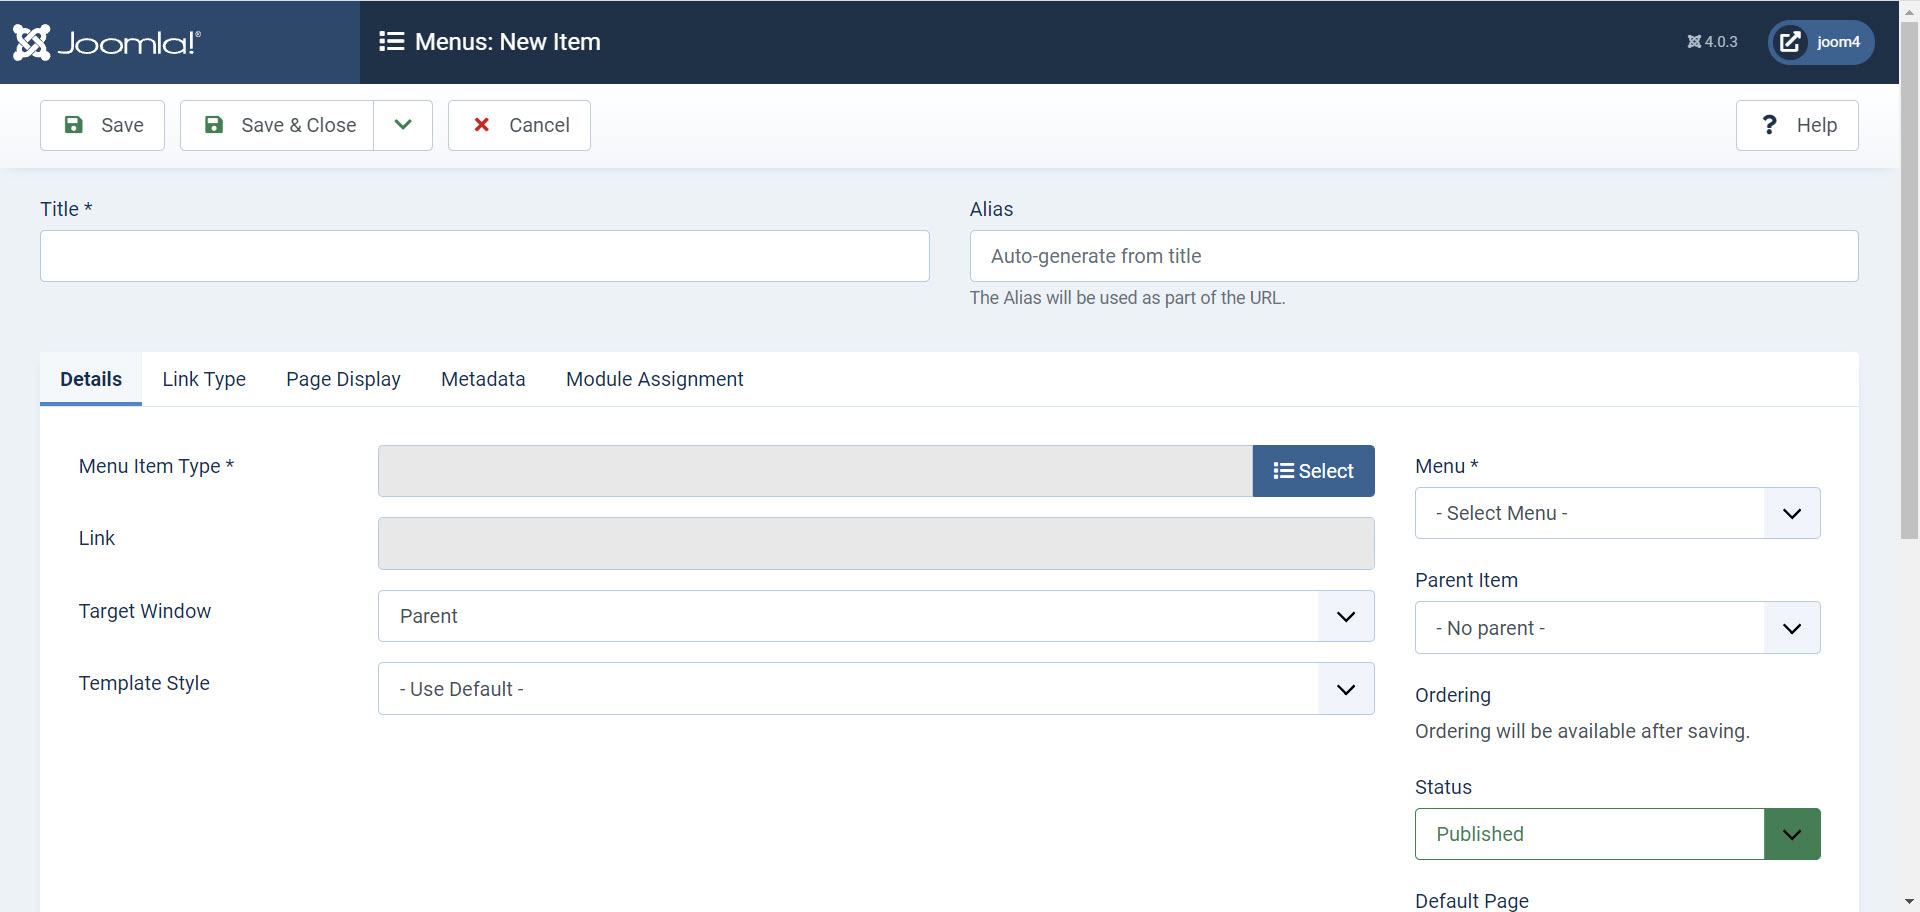This screenshot has height=912, width=1920.
Task: Click the Joomla 4.0.3 version indicator
Action: coord(1712,42)
